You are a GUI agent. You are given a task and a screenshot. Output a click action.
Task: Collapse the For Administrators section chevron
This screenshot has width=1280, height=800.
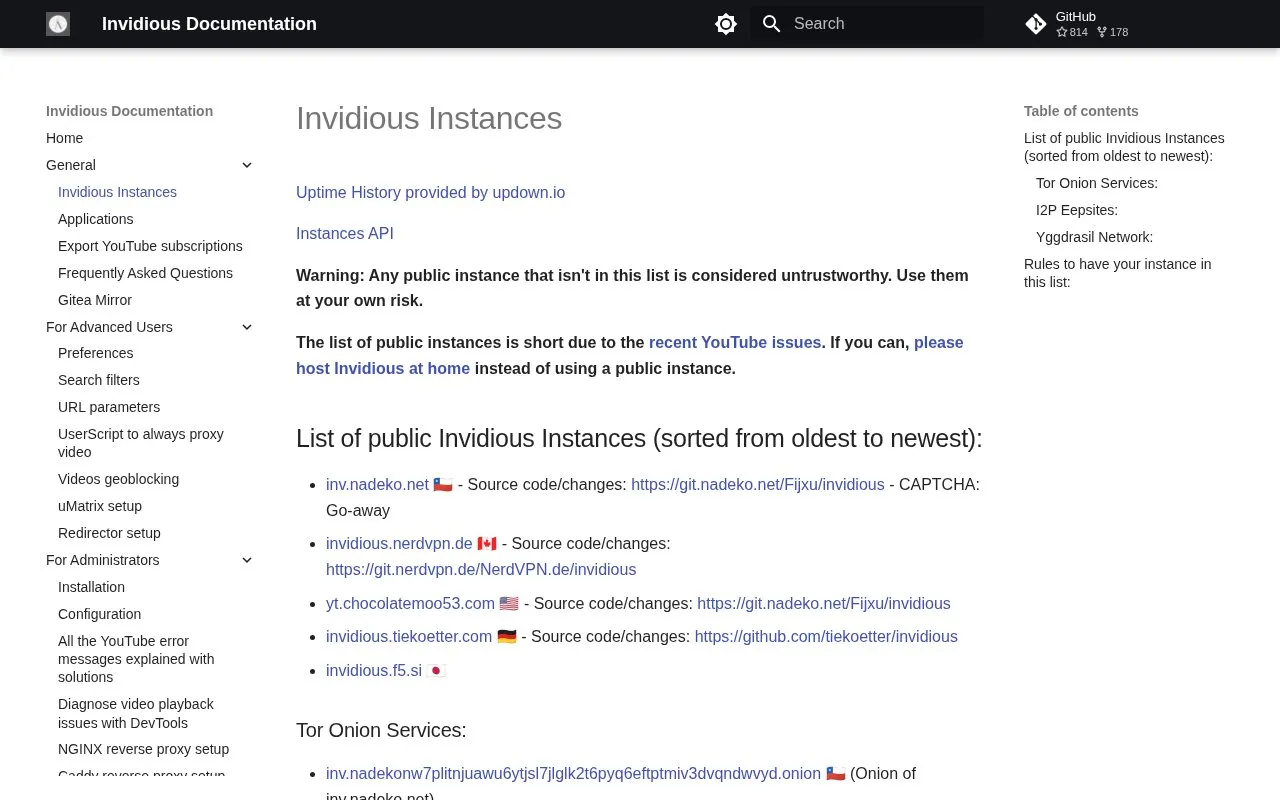tap(247, 560)
